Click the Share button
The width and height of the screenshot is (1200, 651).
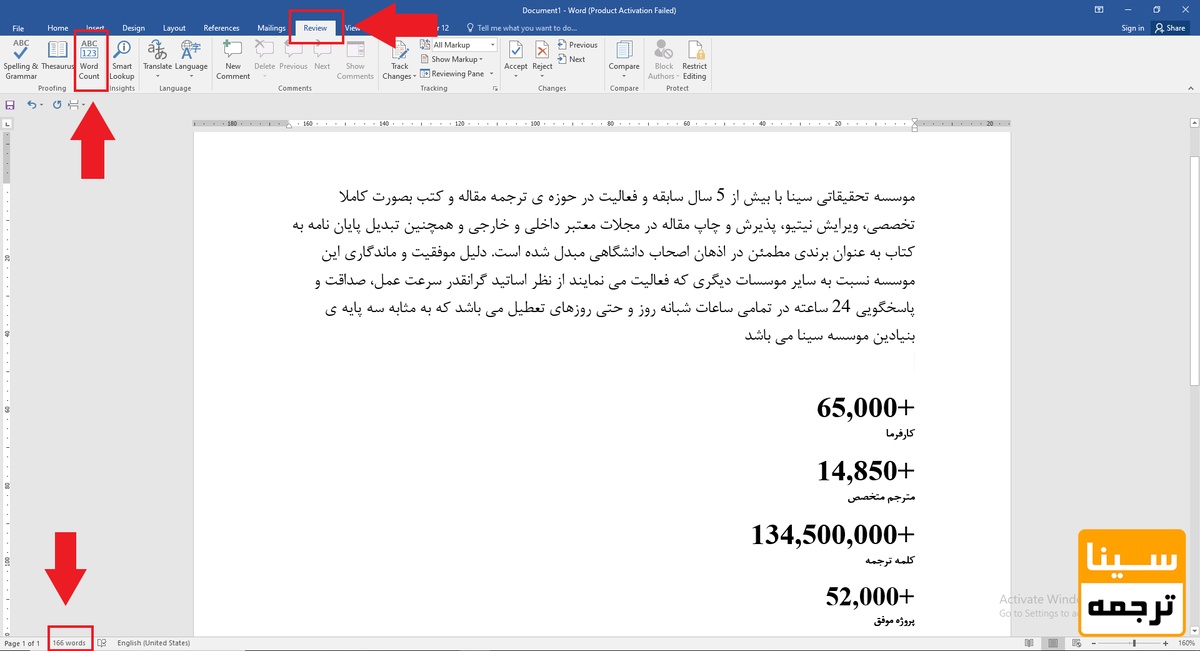pyautogui.click(x=1169, y=28)
